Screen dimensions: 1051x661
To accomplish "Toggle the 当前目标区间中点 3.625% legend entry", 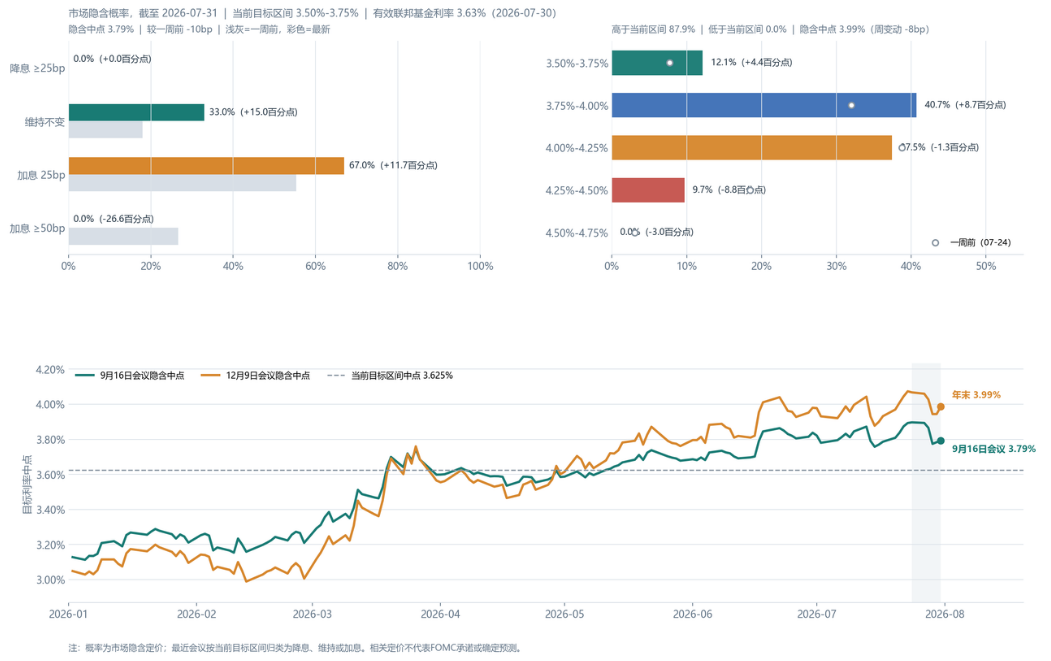I will coord(390,375).
